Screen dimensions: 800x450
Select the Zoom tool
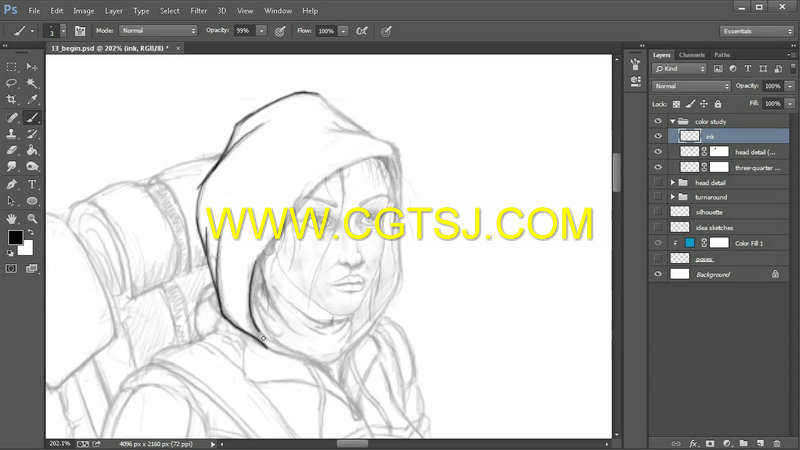32,219
